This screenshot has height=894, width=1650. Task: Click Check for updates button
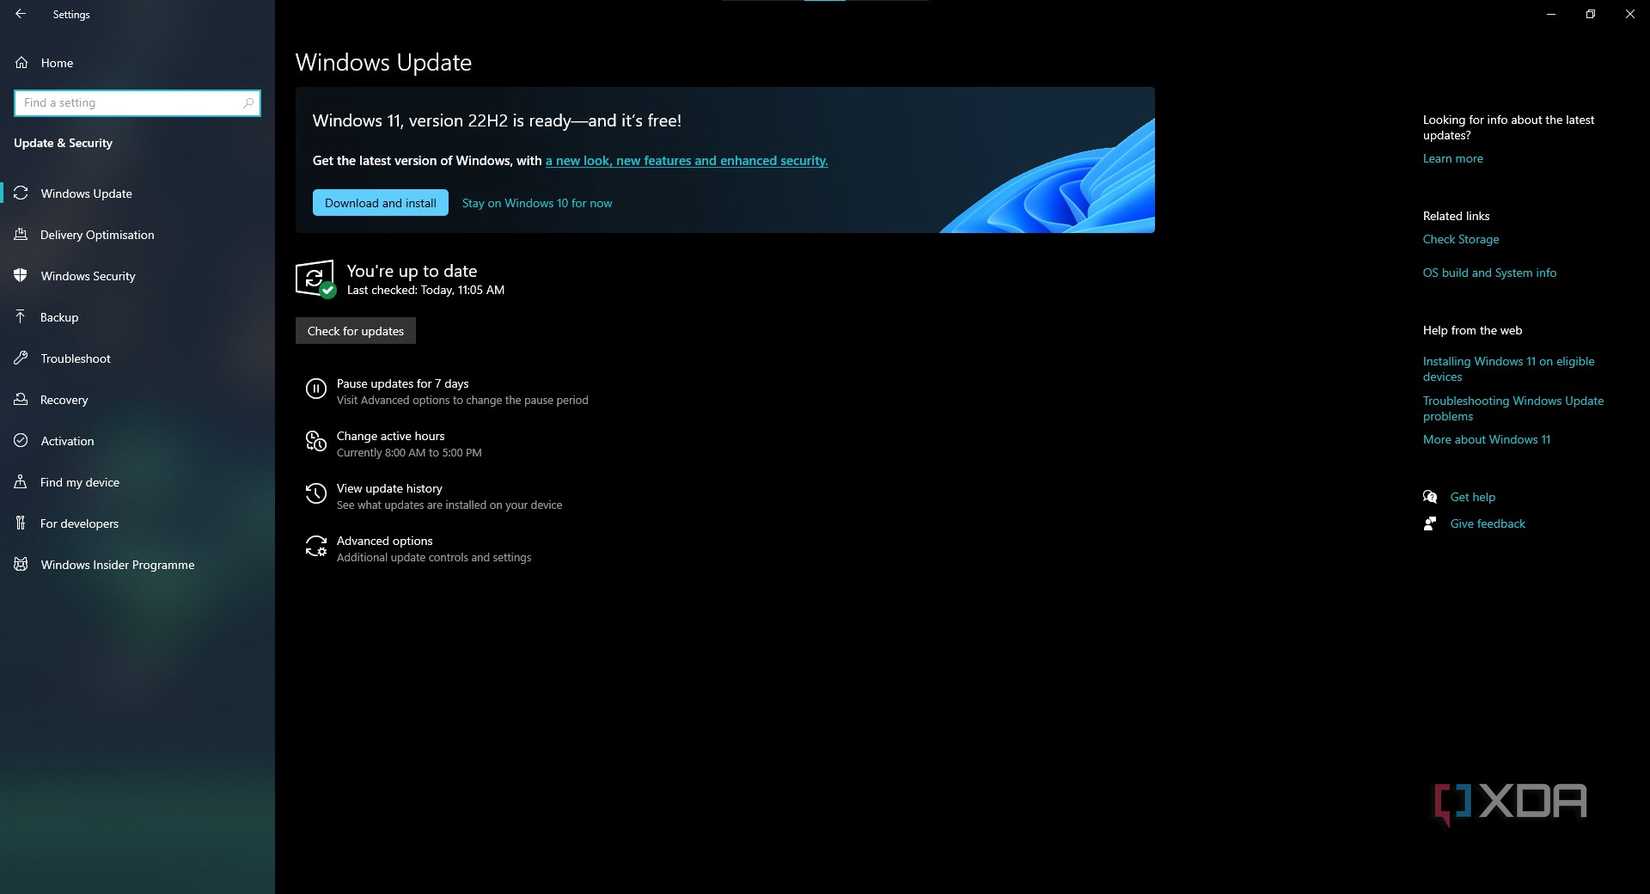click(355, 331)
